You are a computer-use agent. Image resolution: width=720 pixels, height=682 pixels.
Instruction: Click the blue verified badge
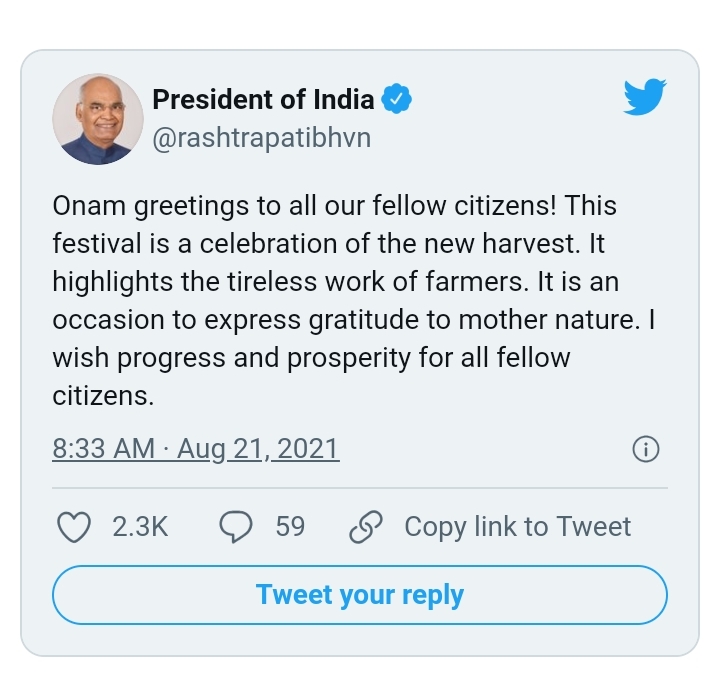pos(397,98)
